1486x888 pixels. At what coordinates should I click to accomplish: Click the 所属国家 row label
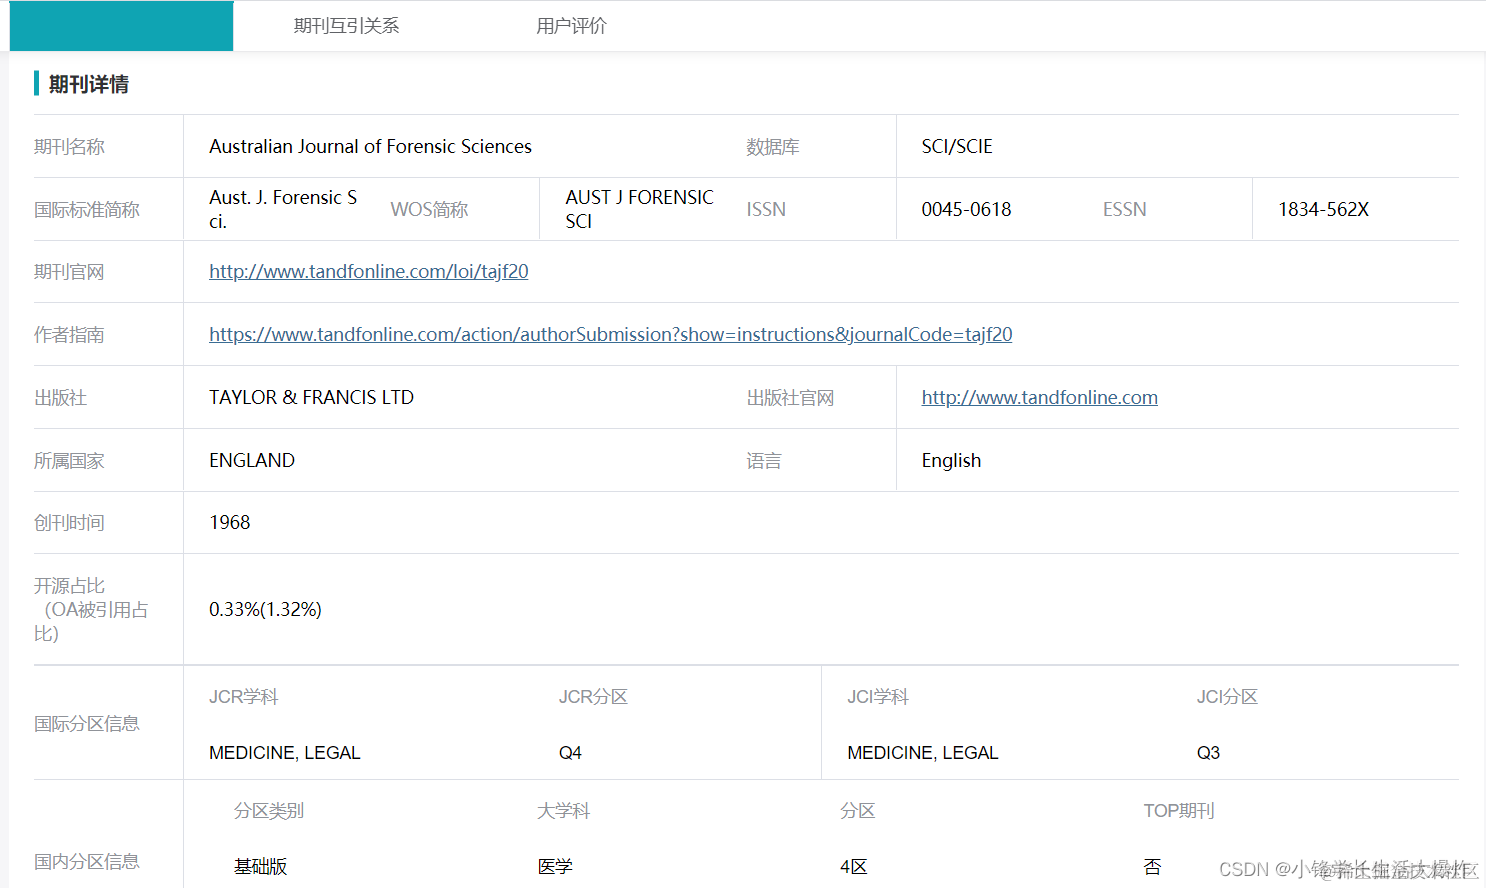tap(69, 460)
